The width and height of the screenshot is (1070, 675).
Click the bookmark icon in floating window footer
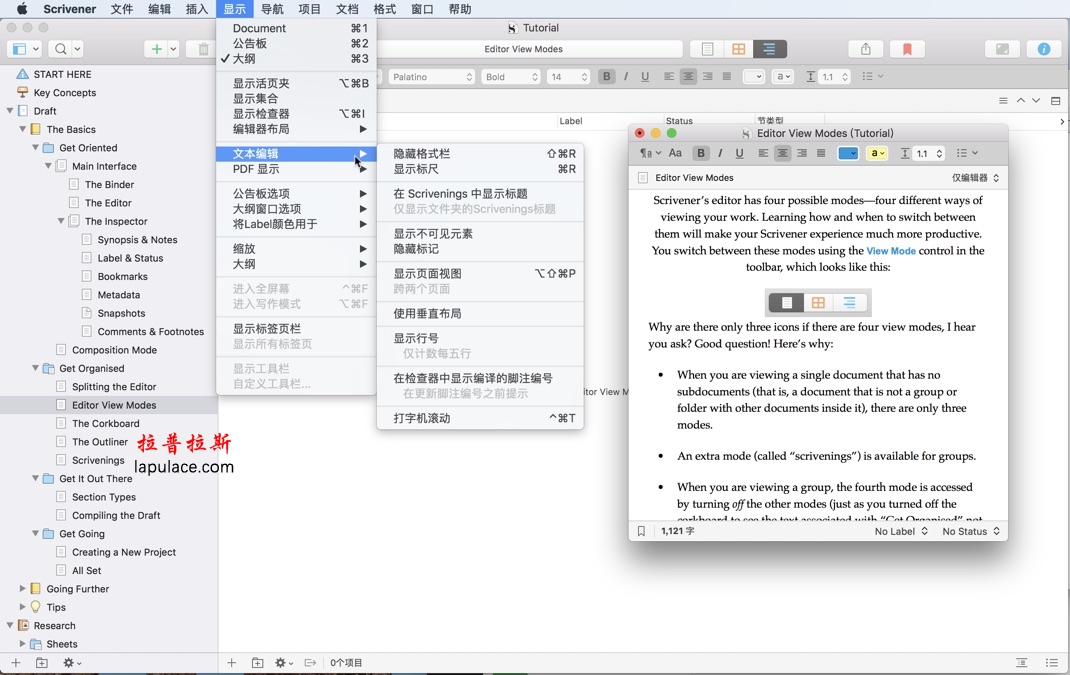coord(641,531)
